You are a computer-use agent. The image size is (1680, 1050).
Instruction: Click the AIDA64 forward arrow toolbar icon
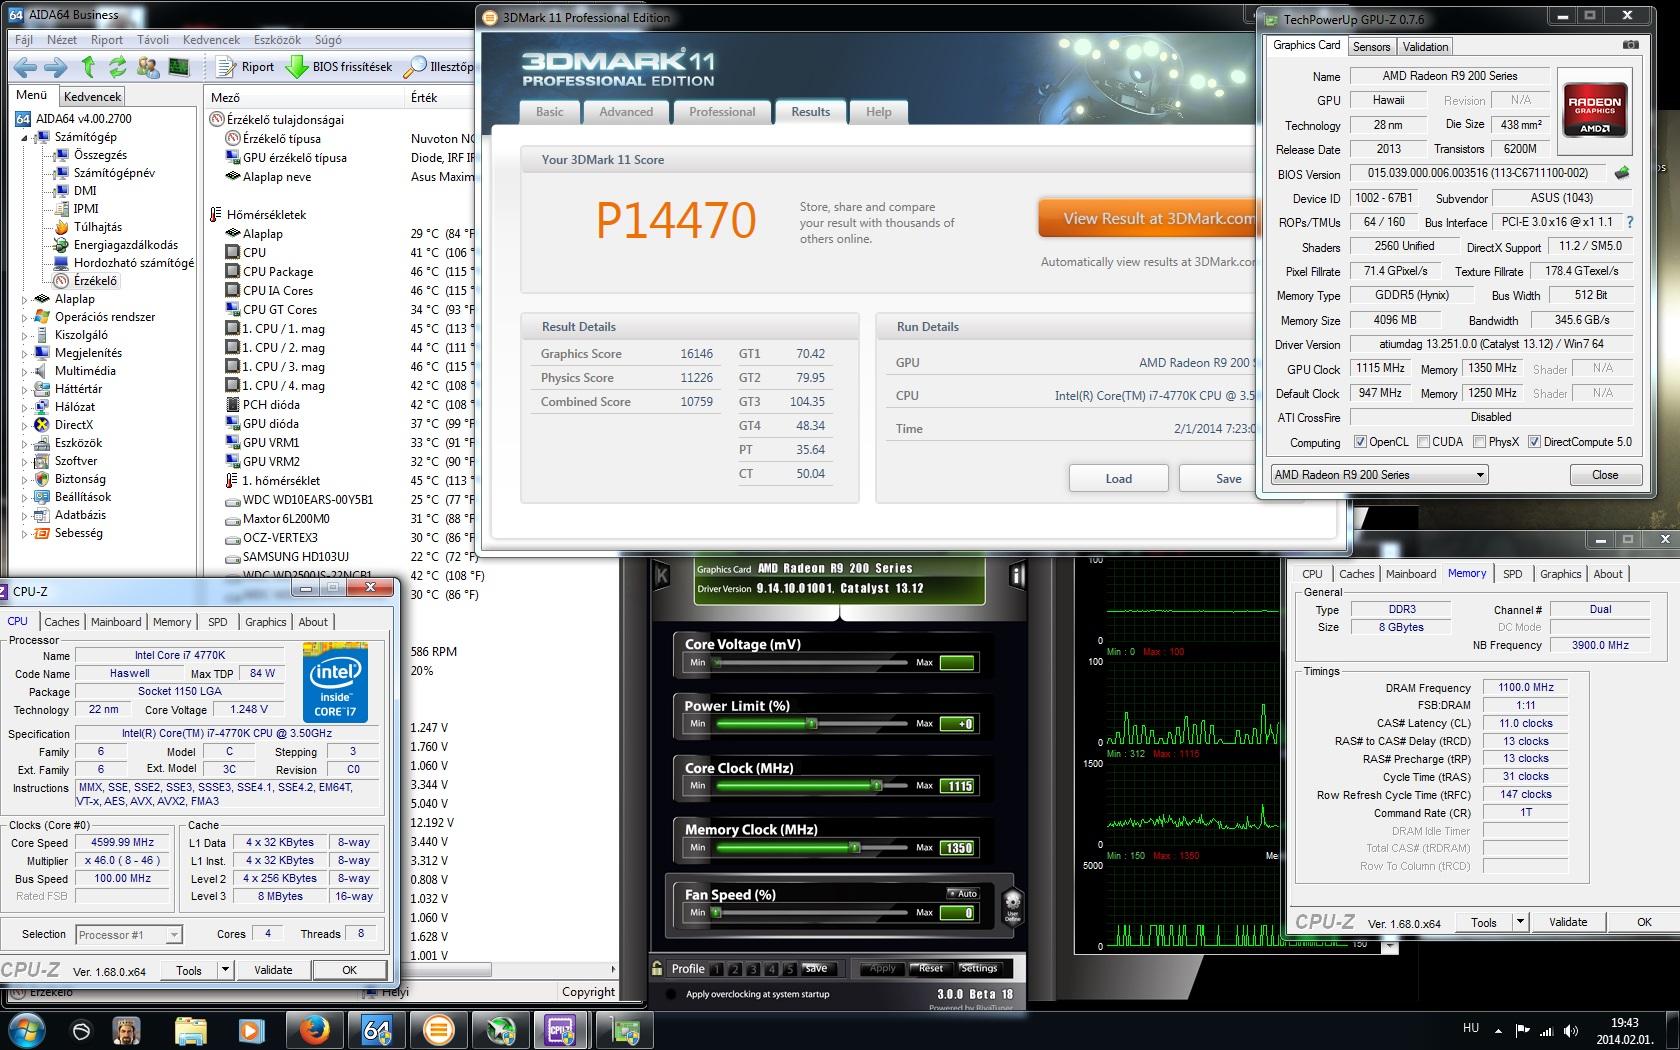[56, 67]
